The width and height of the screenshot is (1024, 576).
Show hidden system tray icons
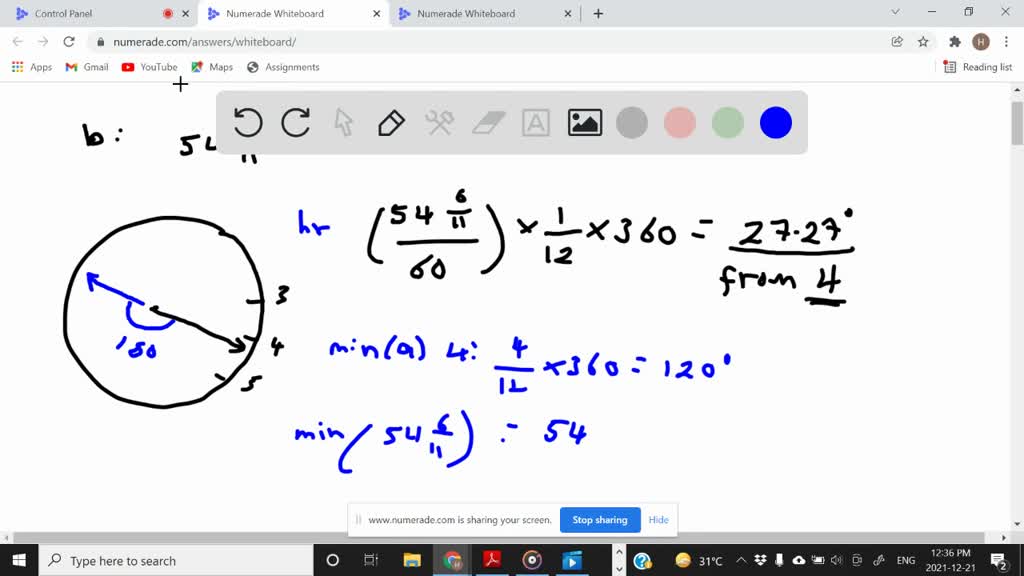tap(741, 561)
